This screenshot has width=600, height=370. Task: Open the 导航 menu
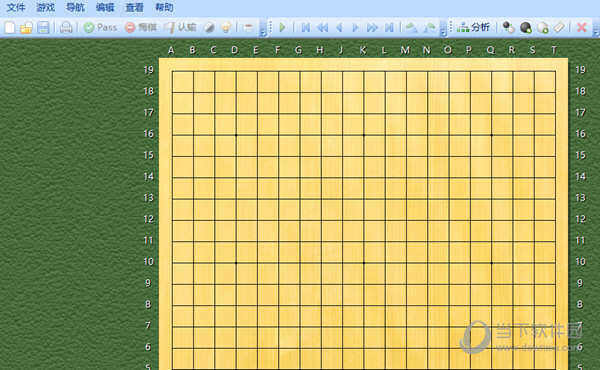coord(75,7)
